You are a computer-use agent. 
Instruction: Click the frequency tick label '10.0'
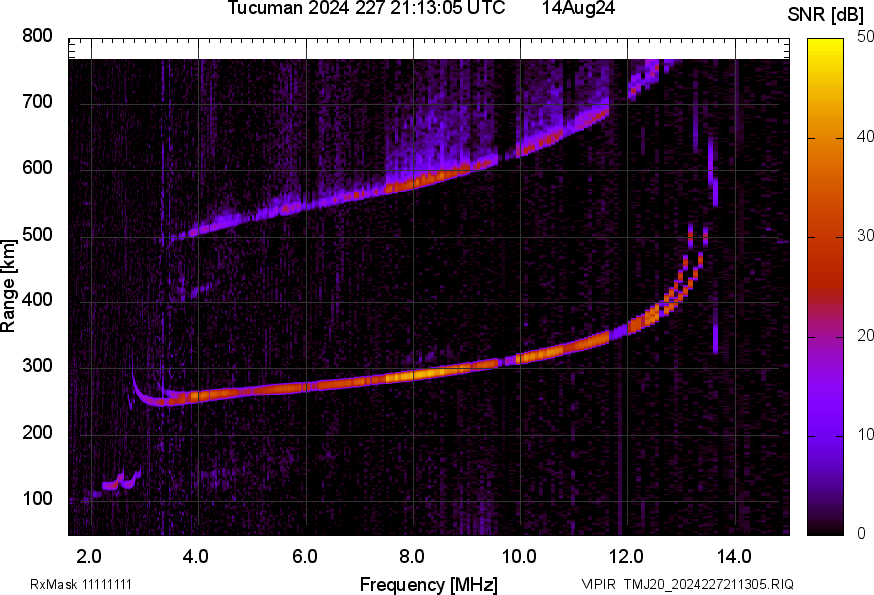click(519, 557)
